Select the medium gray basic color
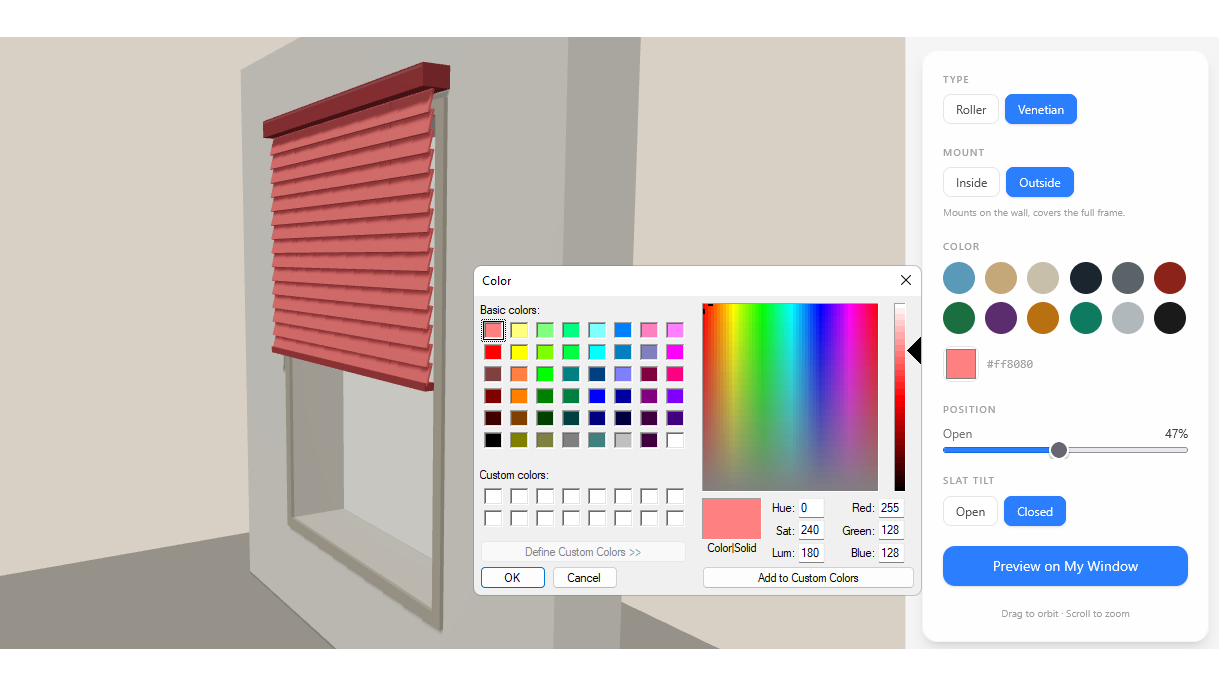The height and width of the screenshot is (686, 1219). [x=571, y=440]
